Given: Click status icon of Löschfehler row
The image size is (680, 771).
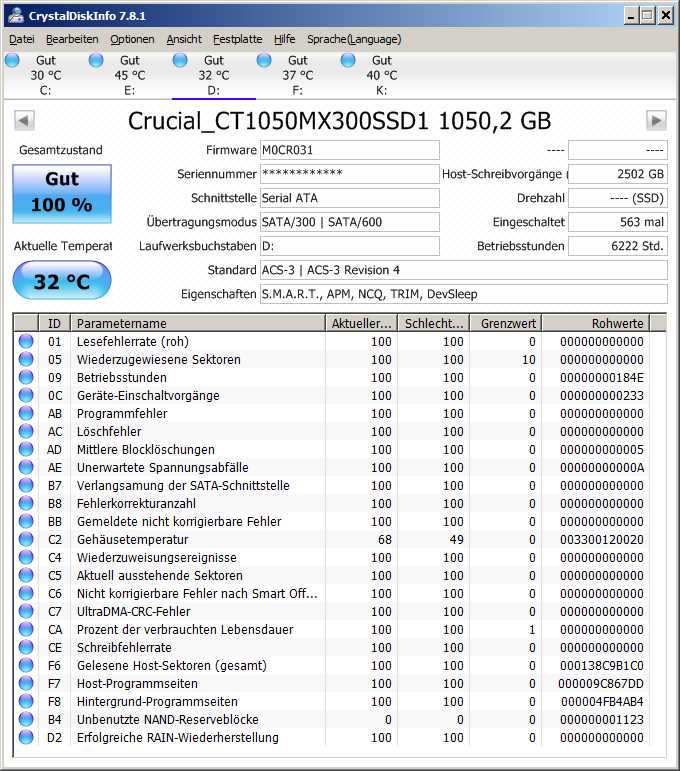Looking at the screenshot, I should tap(26, 431).
